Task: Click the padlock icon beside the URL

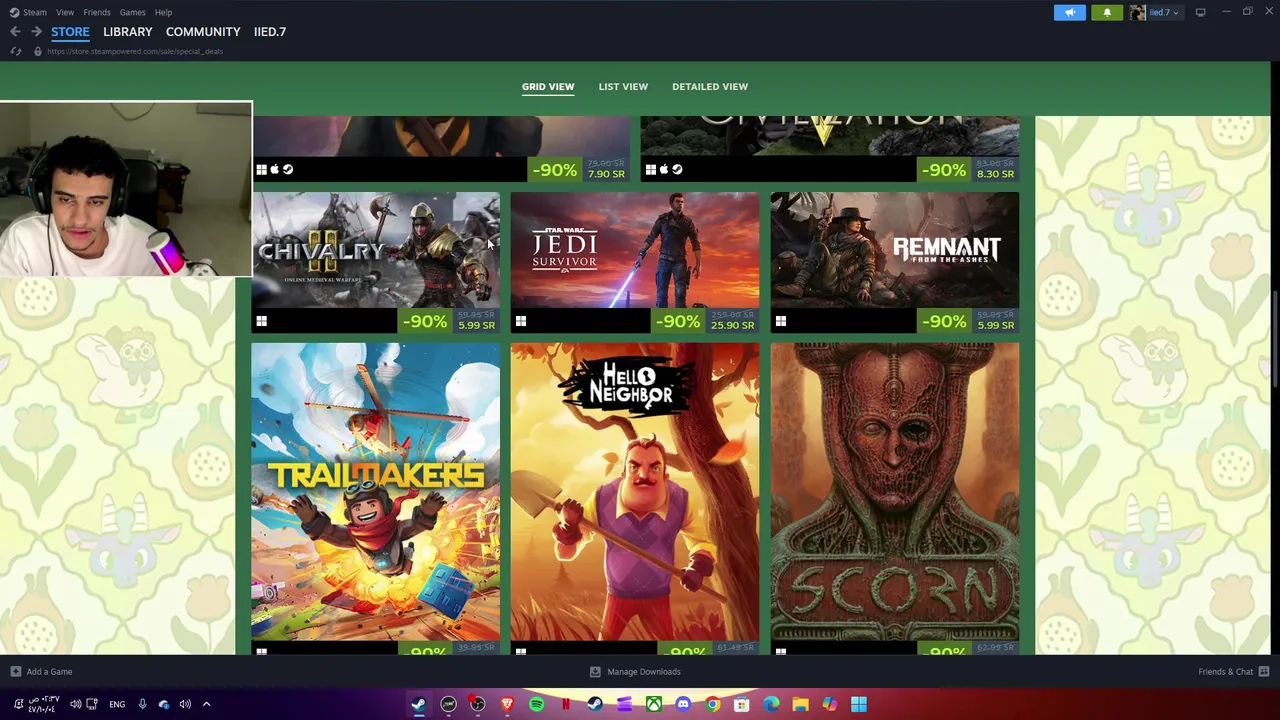Action: click(x=37, y=51)
